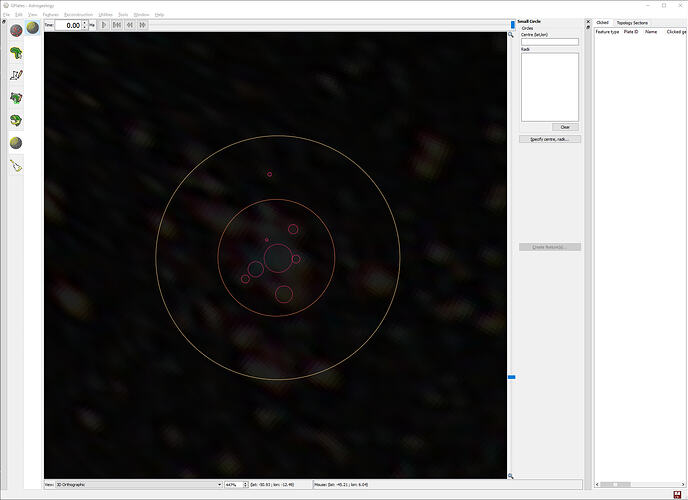Step the animation forward one frame
688x500 pixels.
143,25
